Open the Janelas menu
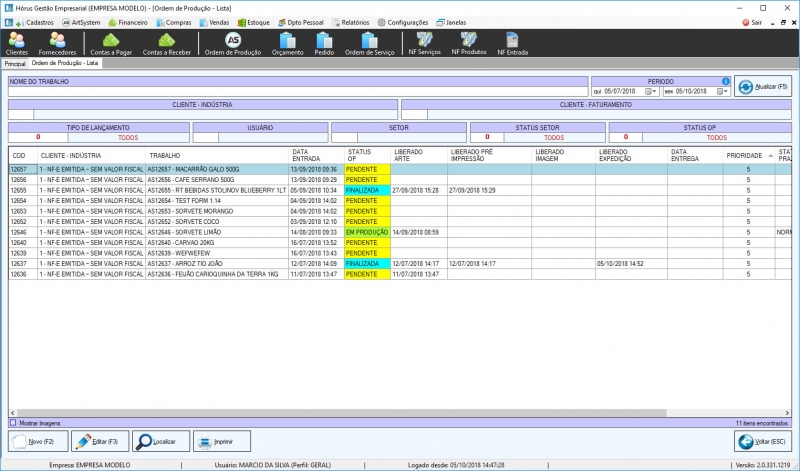 (451, 22)
